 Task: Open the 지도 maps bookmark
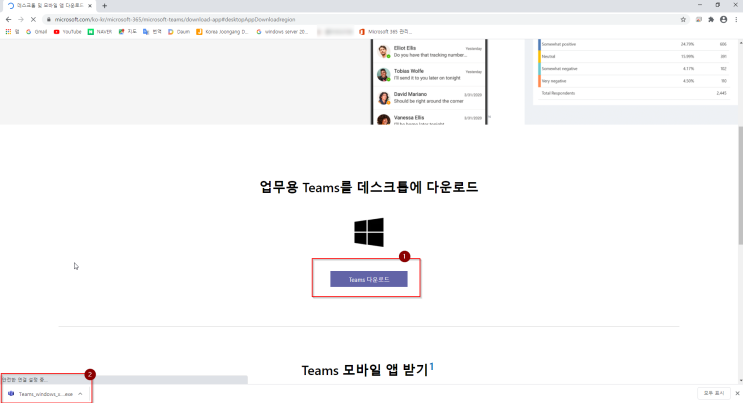pos(127,32)
